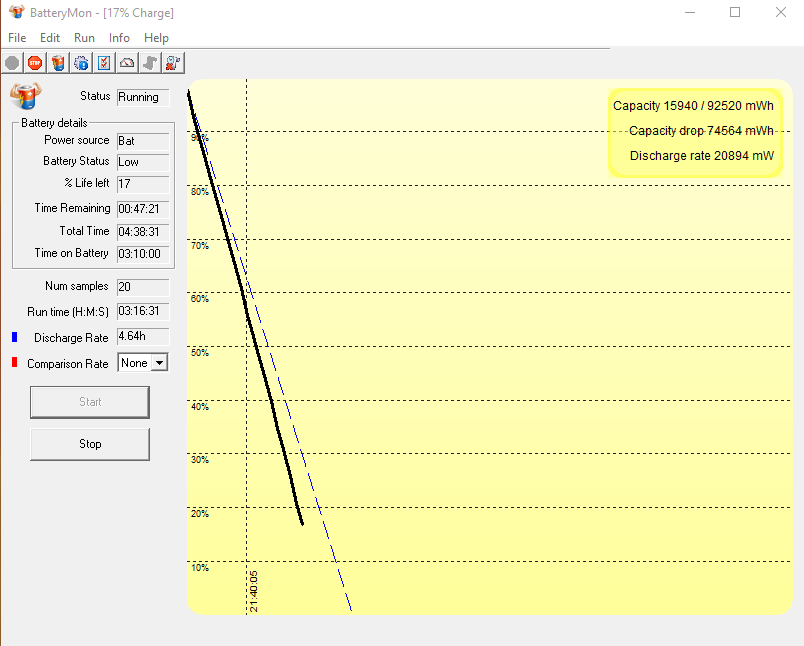Click the last toolbar icon with red X
The height and width of the screenshot is (646, 804).
(173, 63)
